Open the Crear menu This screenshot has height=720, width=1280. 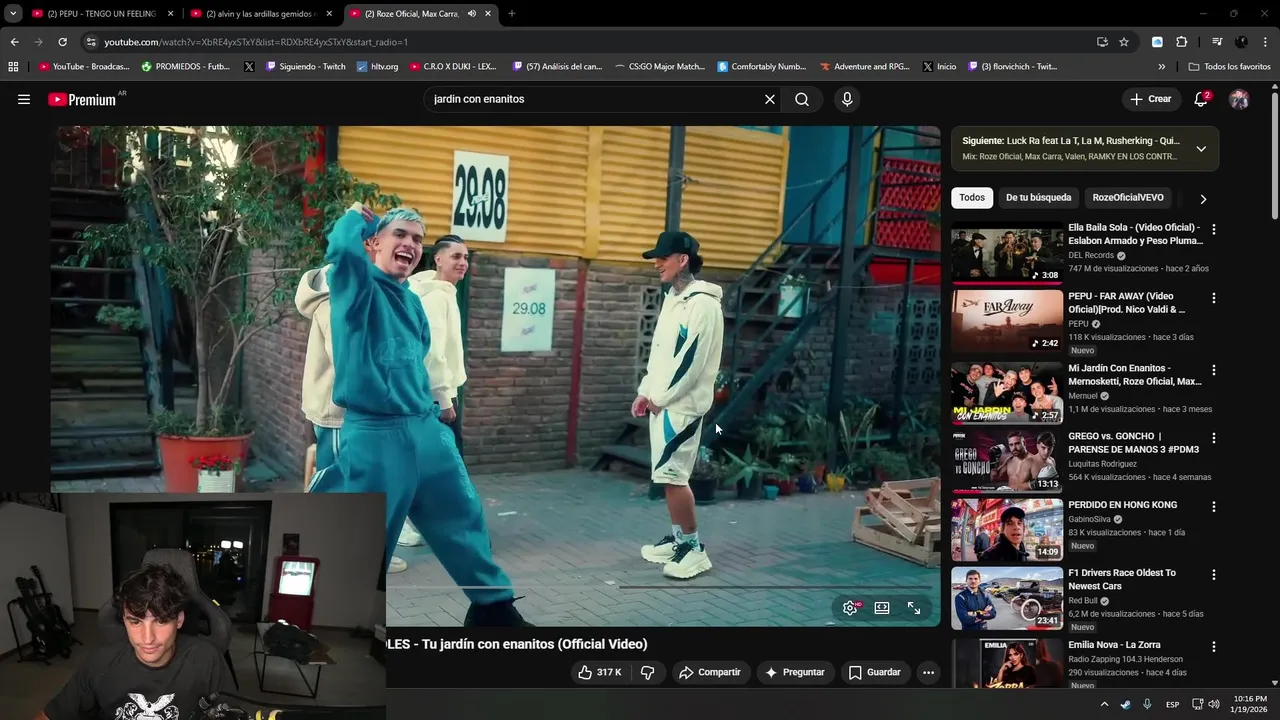point(1150,99)
